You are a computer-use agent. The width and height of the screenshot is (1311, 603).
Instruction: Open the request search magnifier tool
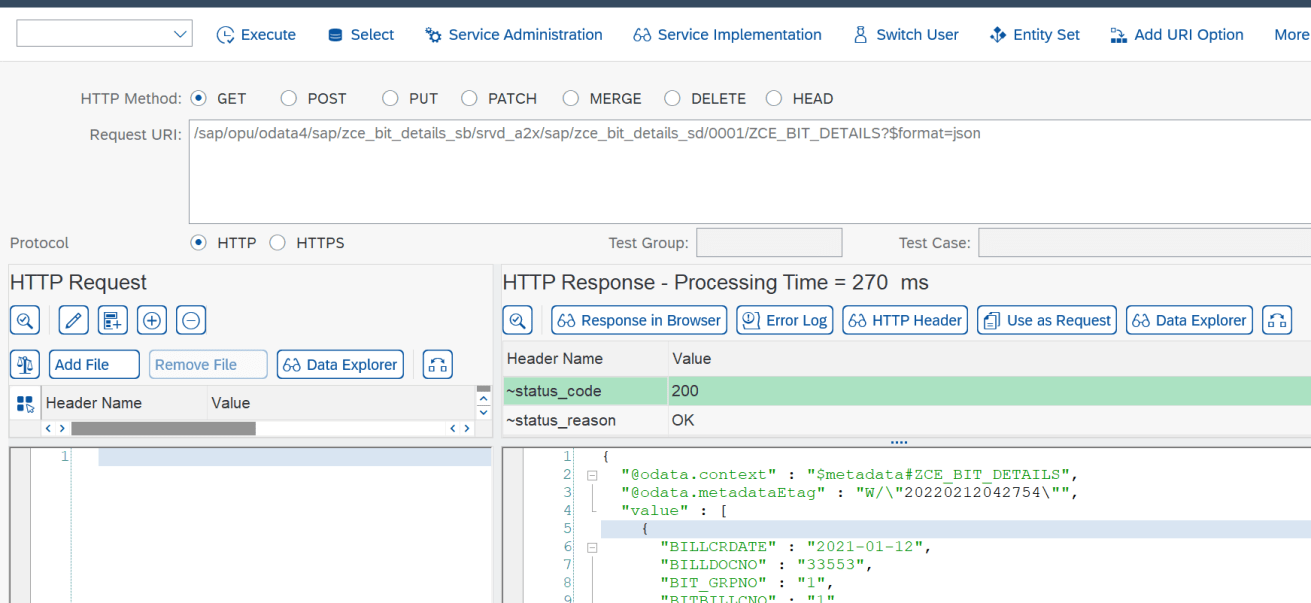coord(24,319)
